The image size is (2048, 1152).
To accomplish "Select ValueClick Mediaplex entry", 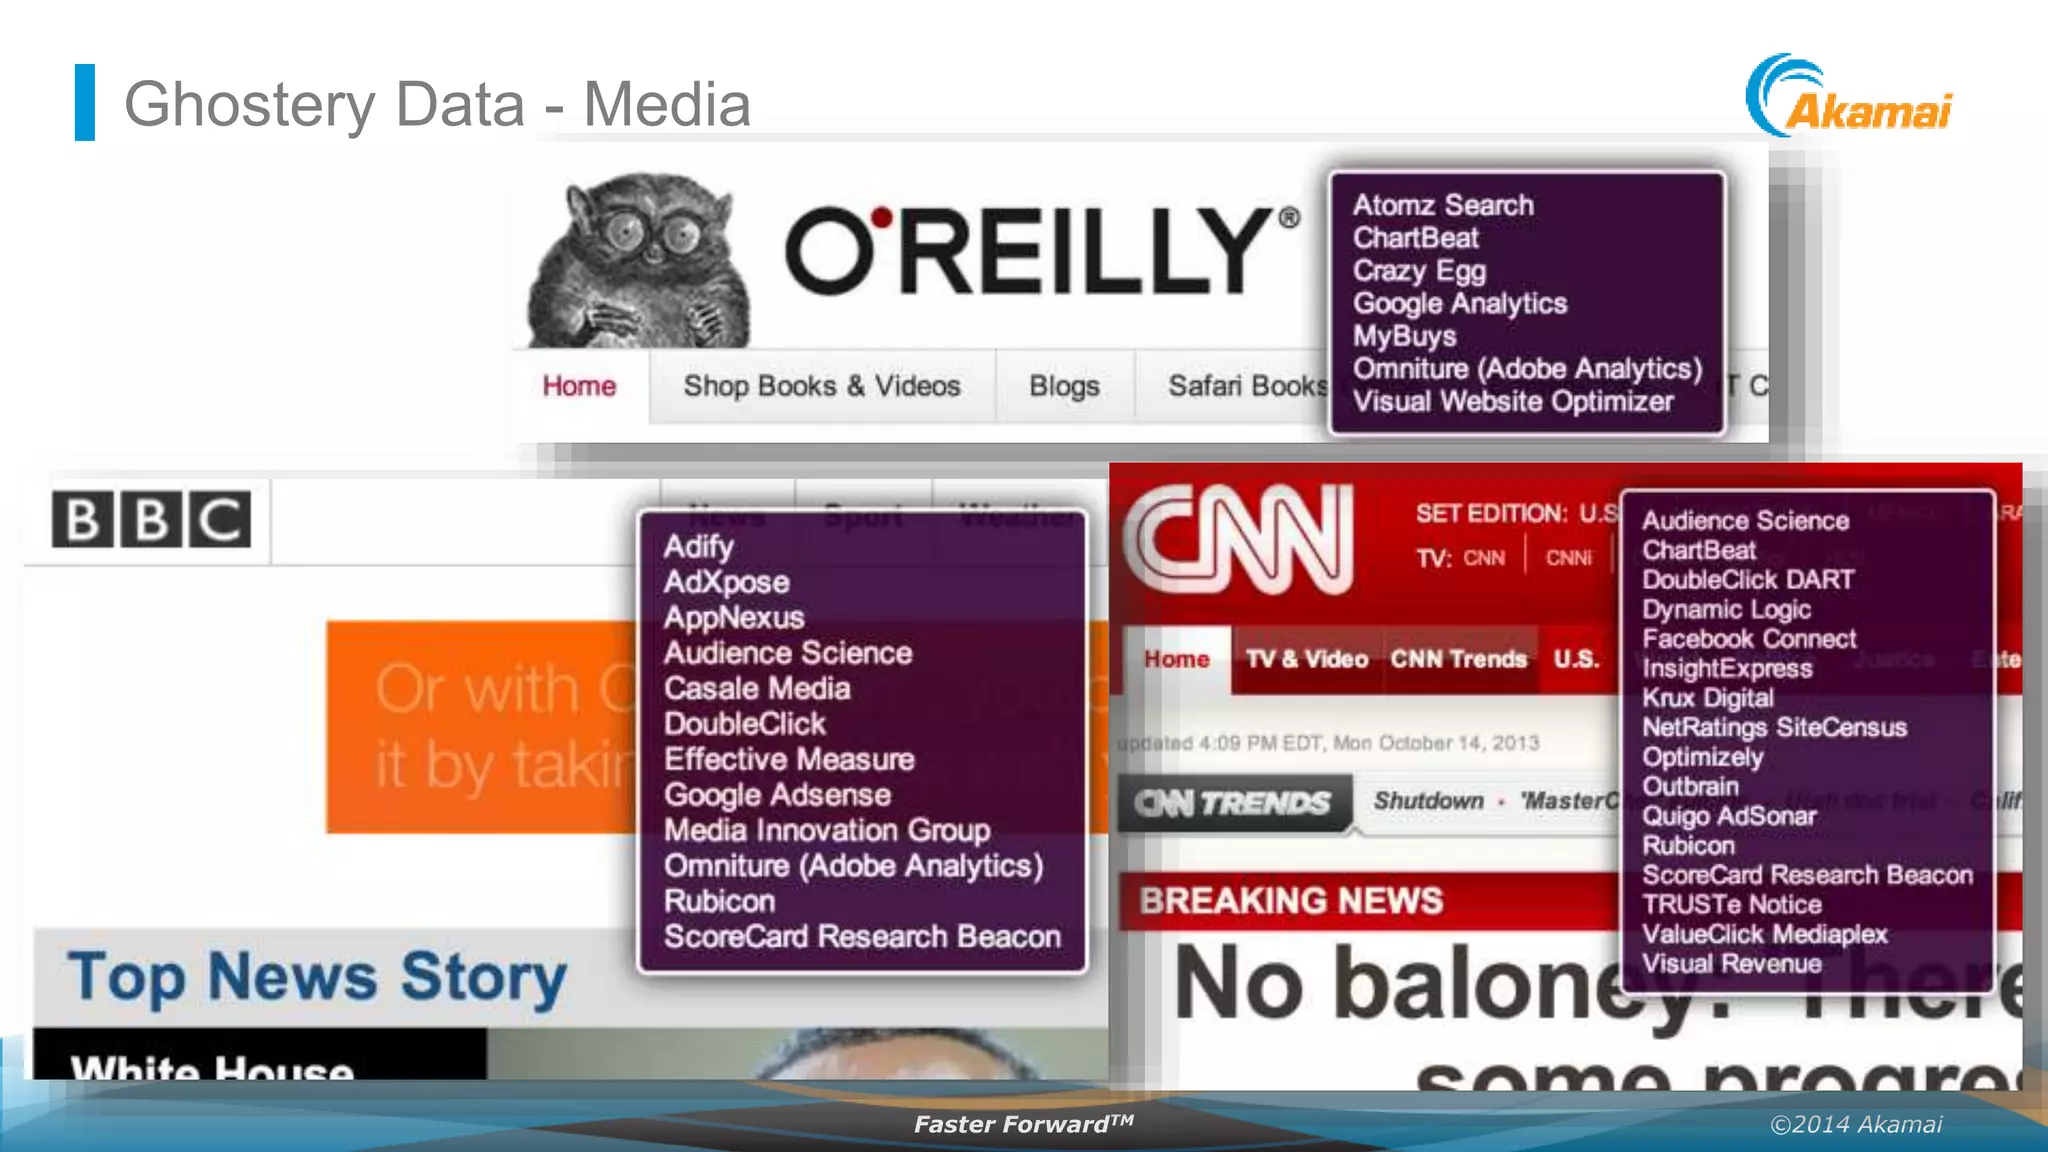I will tap(1764, 935).
